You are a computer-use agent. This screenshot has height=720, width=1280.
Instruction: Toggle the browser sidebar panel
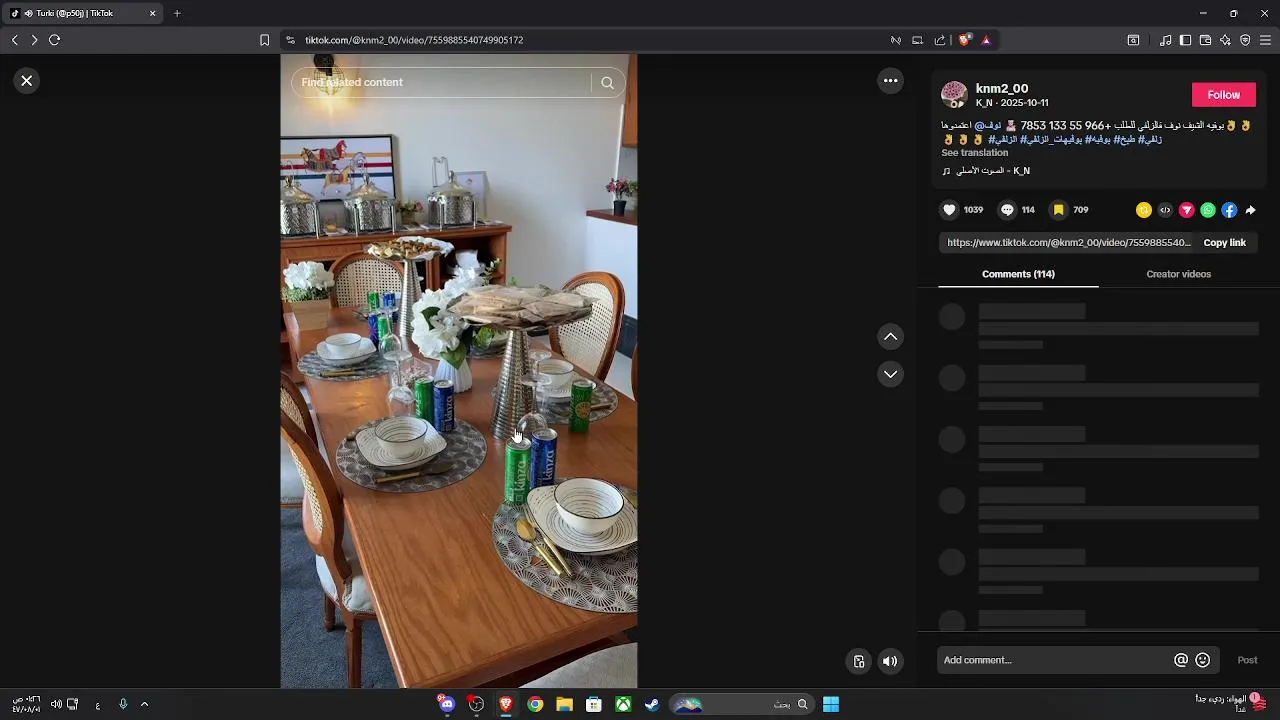tap(1185, 40)
